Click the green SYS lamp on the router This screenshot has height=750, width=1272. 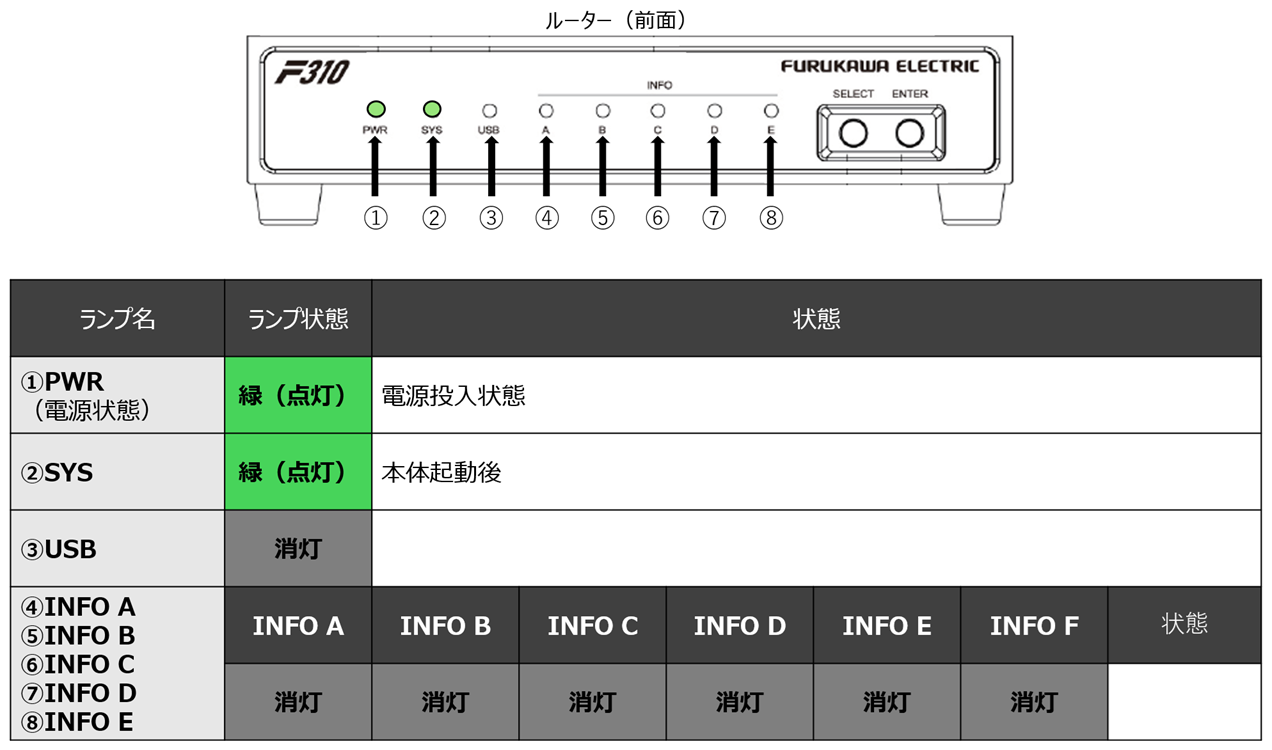(433, 109)
